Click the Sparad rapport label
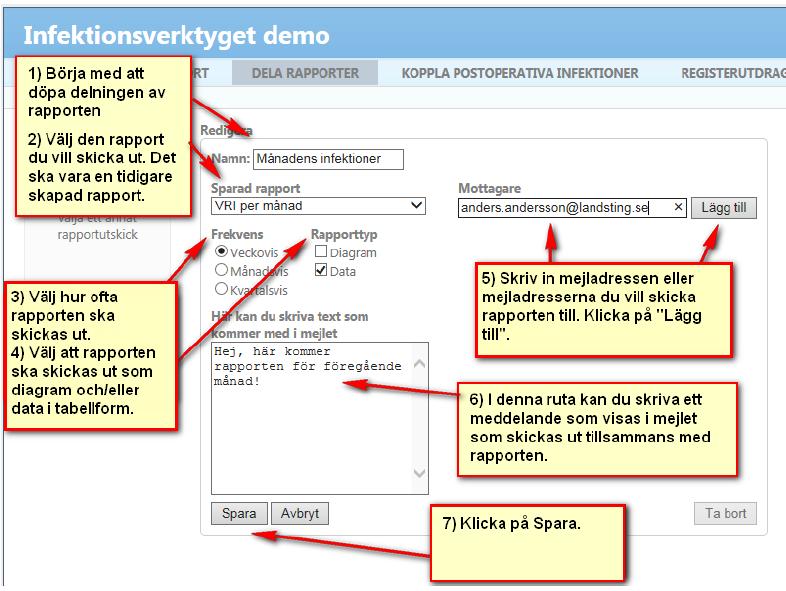The image size is (786, 591). pos(256,188)
